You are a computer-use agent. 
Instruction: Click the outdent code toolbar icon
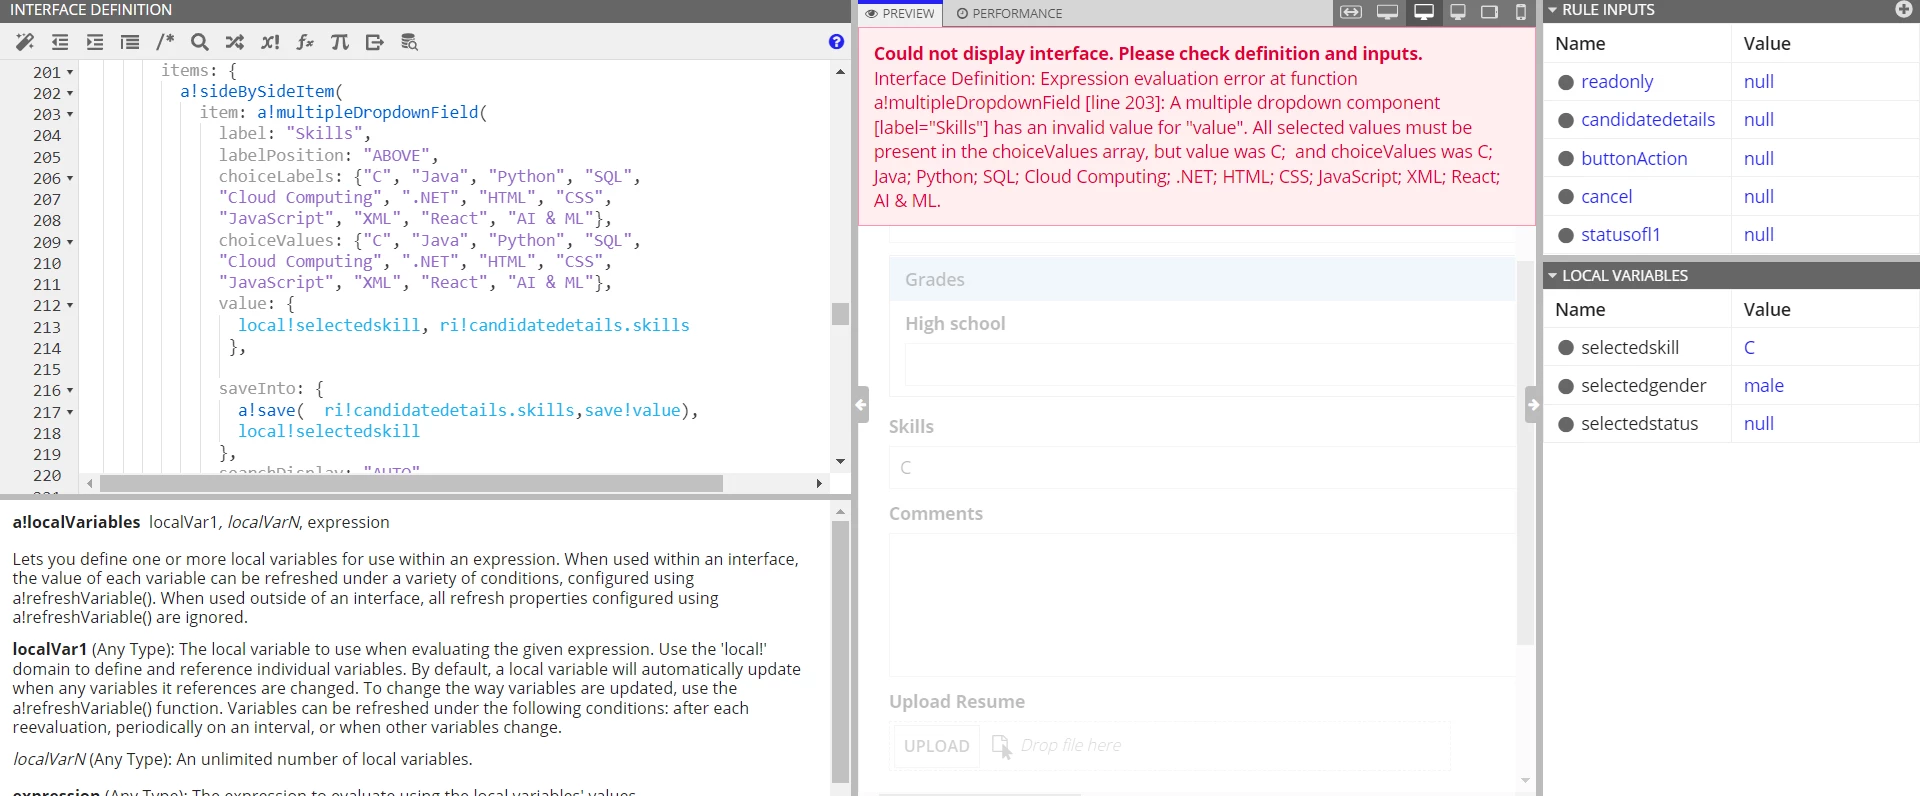[60, 42]
